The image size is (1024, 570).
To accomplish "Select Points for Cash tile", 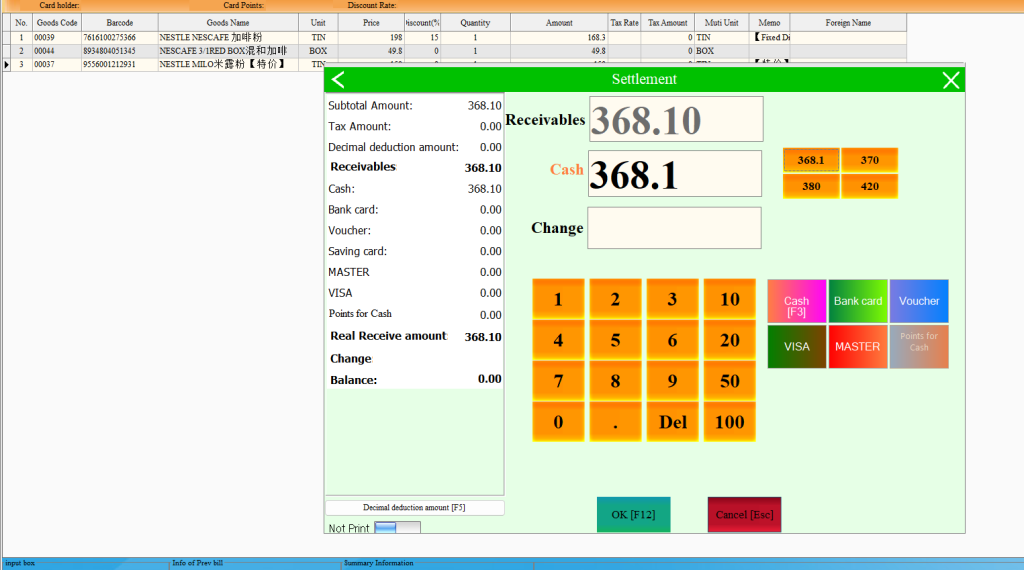I will (x=919, y=346).
